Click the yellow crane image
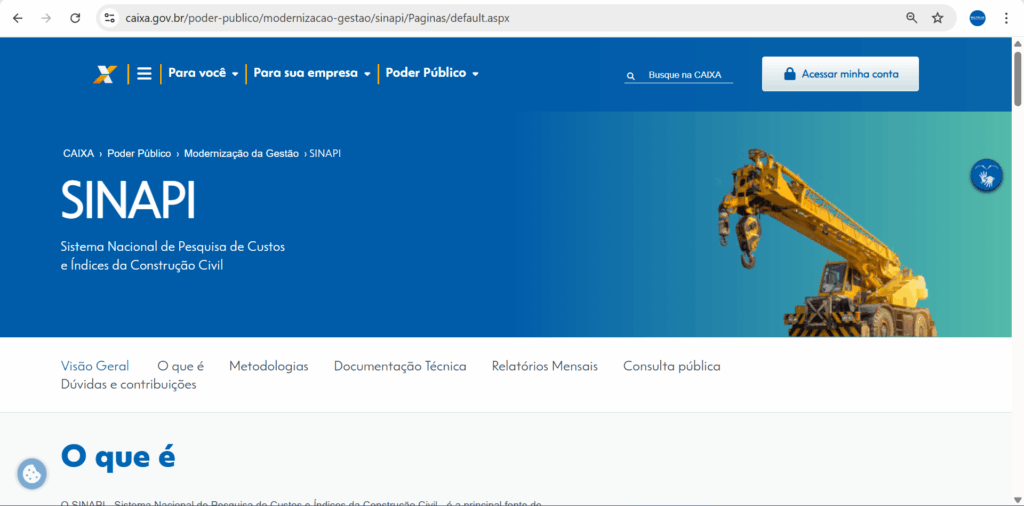 pyautogui.click(x=828, y=242)
